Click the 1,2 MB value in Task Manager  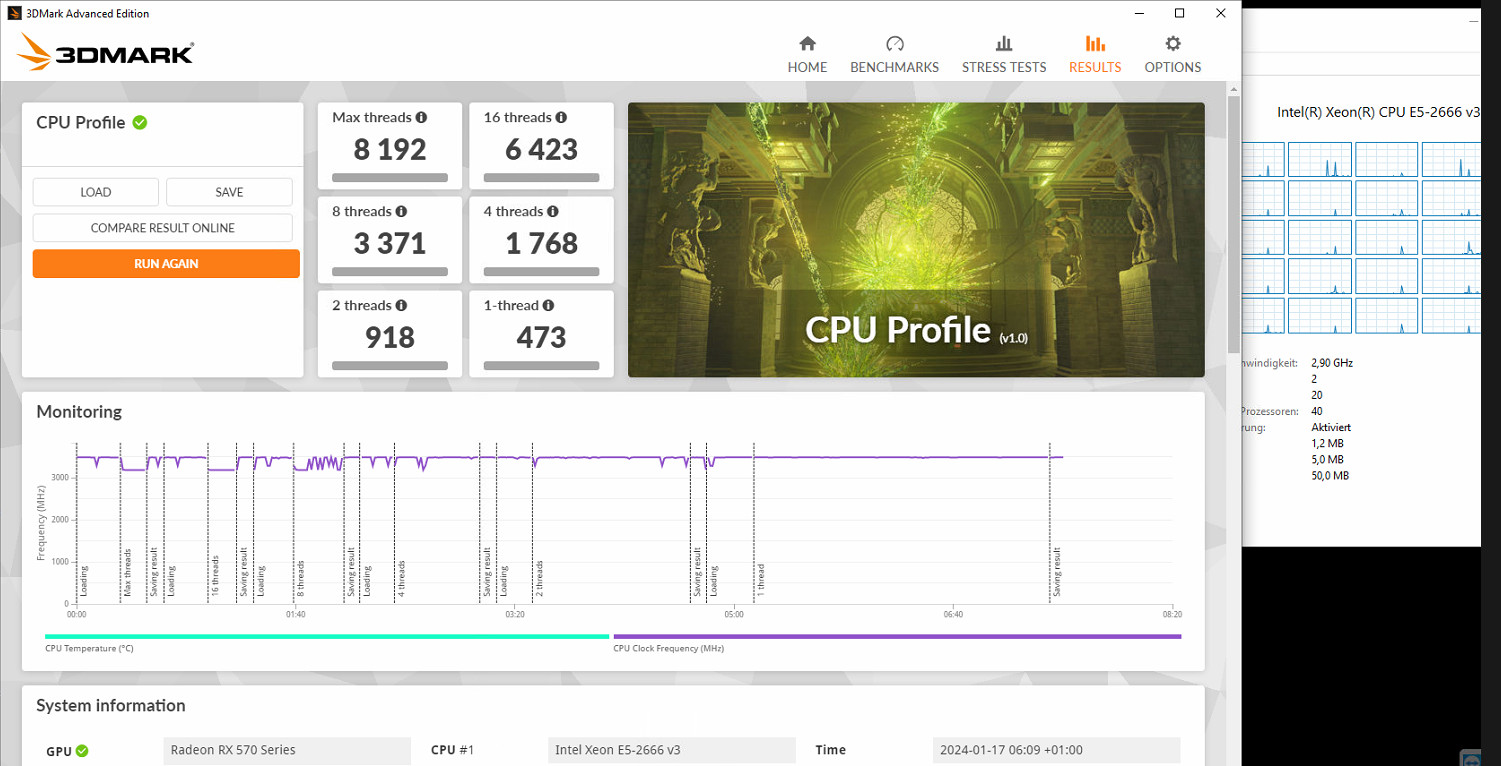1327,443
